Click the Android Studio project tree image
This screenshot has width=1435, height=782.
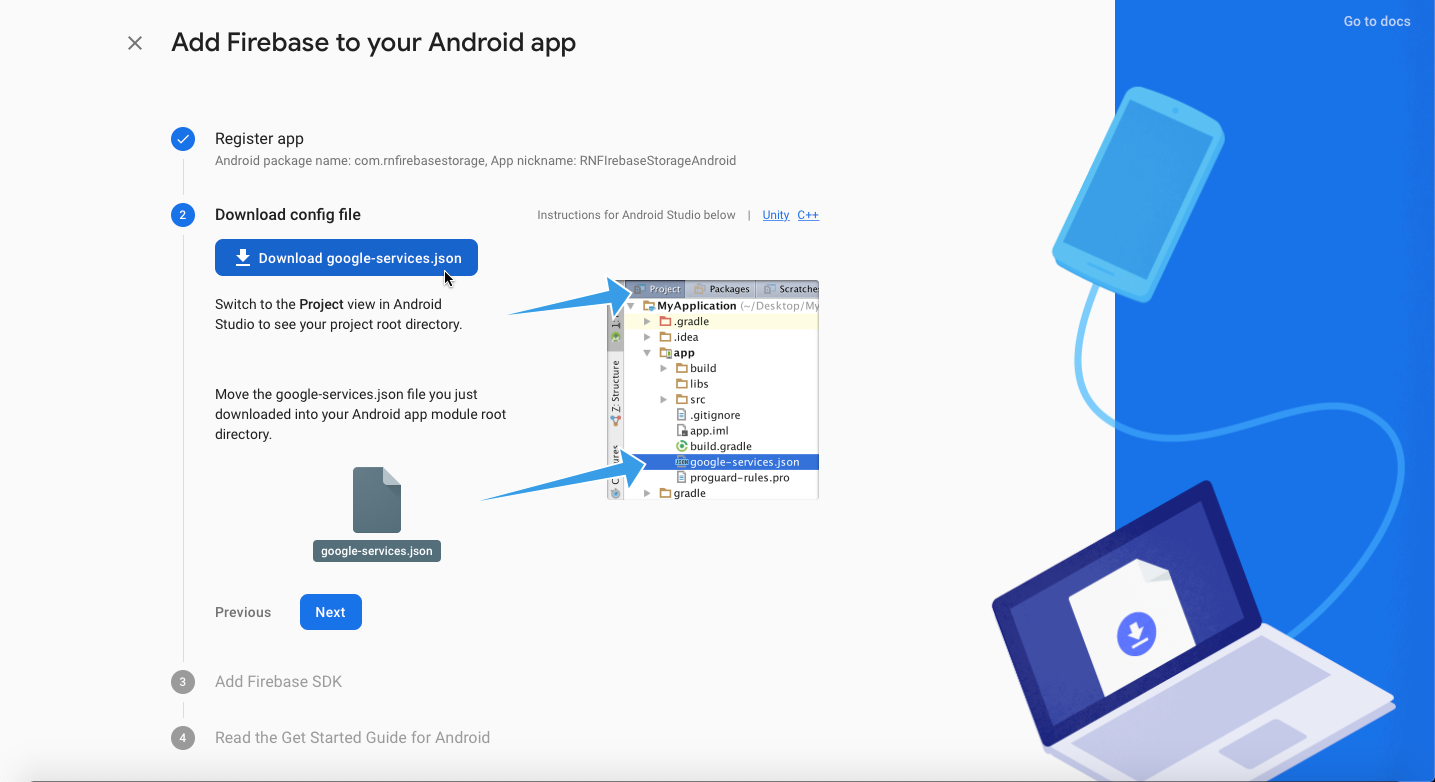click(x=713, y=390)
